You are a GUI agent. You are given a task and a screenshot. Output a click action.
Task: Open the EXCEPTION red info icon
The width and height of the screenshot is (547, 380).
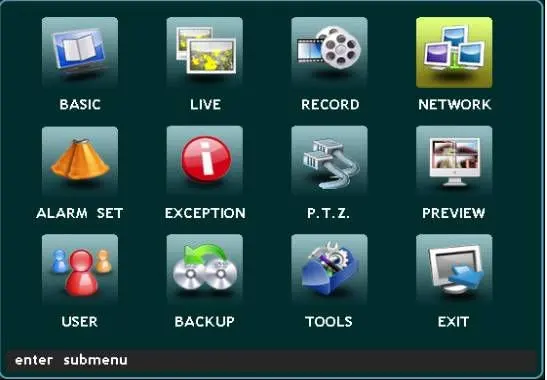point(205,161)
